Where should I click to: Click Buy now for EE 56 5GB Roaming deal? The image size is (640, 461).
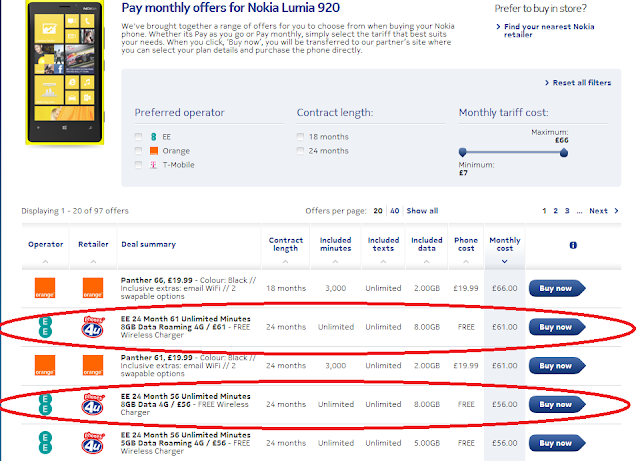coord(557,443)
